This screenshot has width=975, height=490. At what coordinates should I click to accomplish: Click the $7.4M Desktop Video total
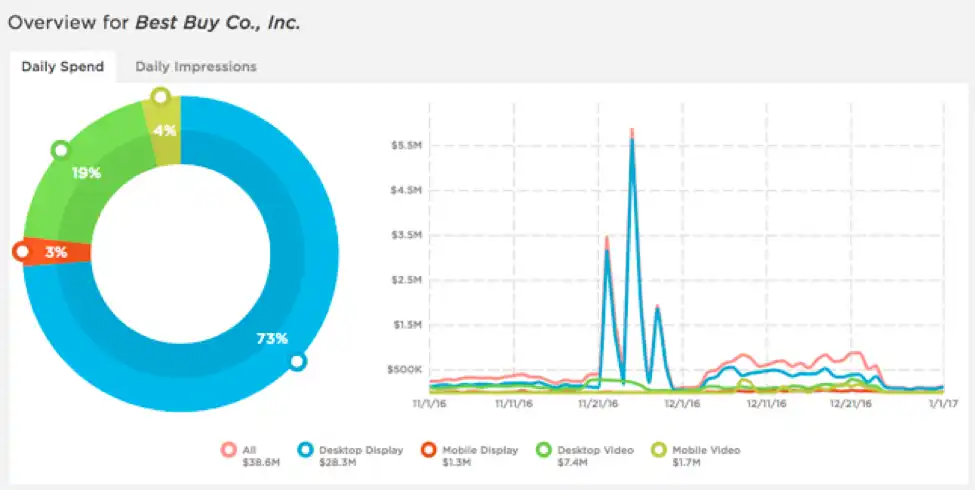tap(572, 463)
